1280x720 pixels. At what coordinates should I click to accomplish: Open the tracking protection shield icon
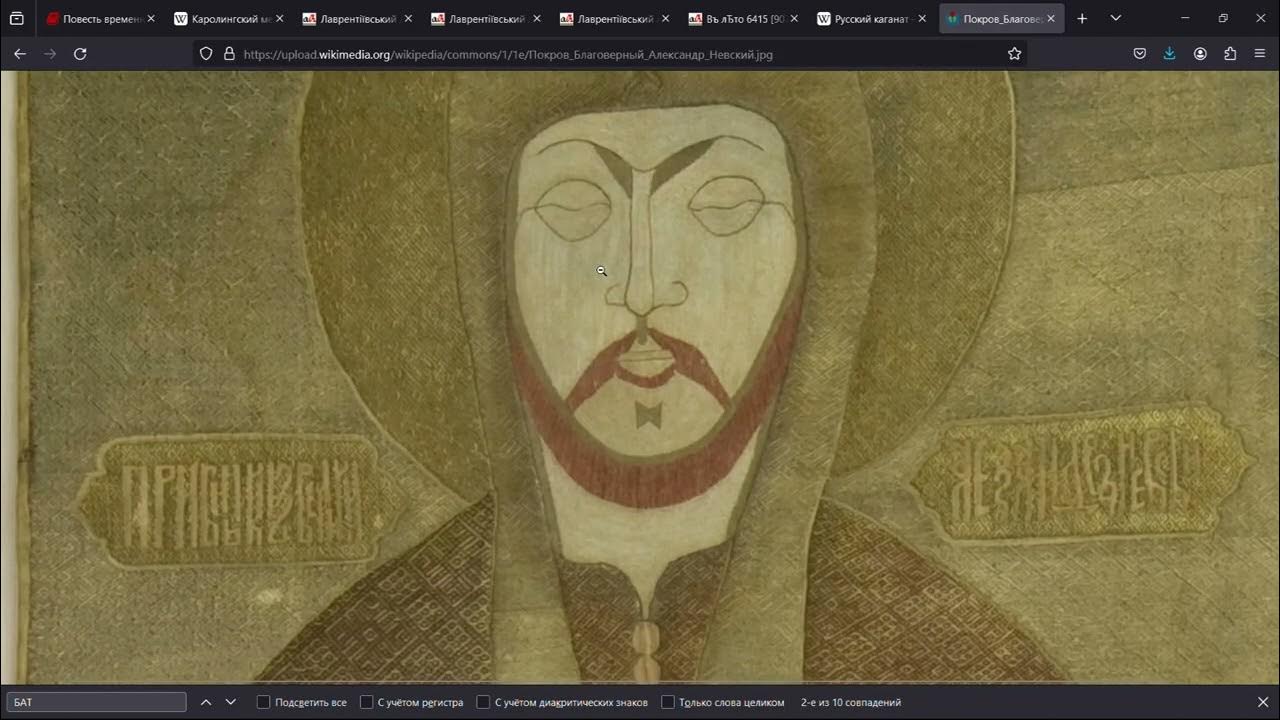[x=206, y=54]
